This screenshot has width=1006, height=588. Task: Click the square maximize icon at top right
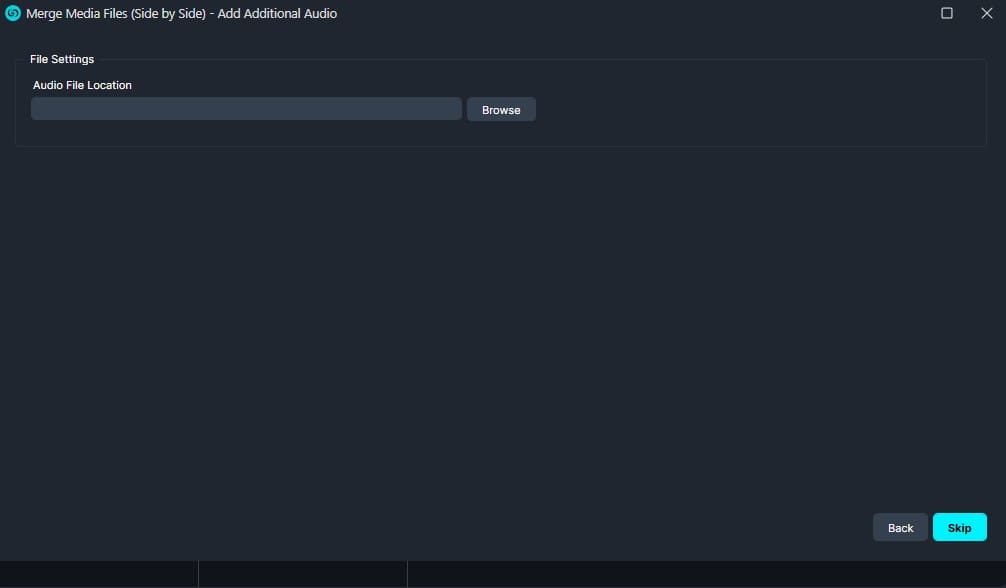point(947,13)
